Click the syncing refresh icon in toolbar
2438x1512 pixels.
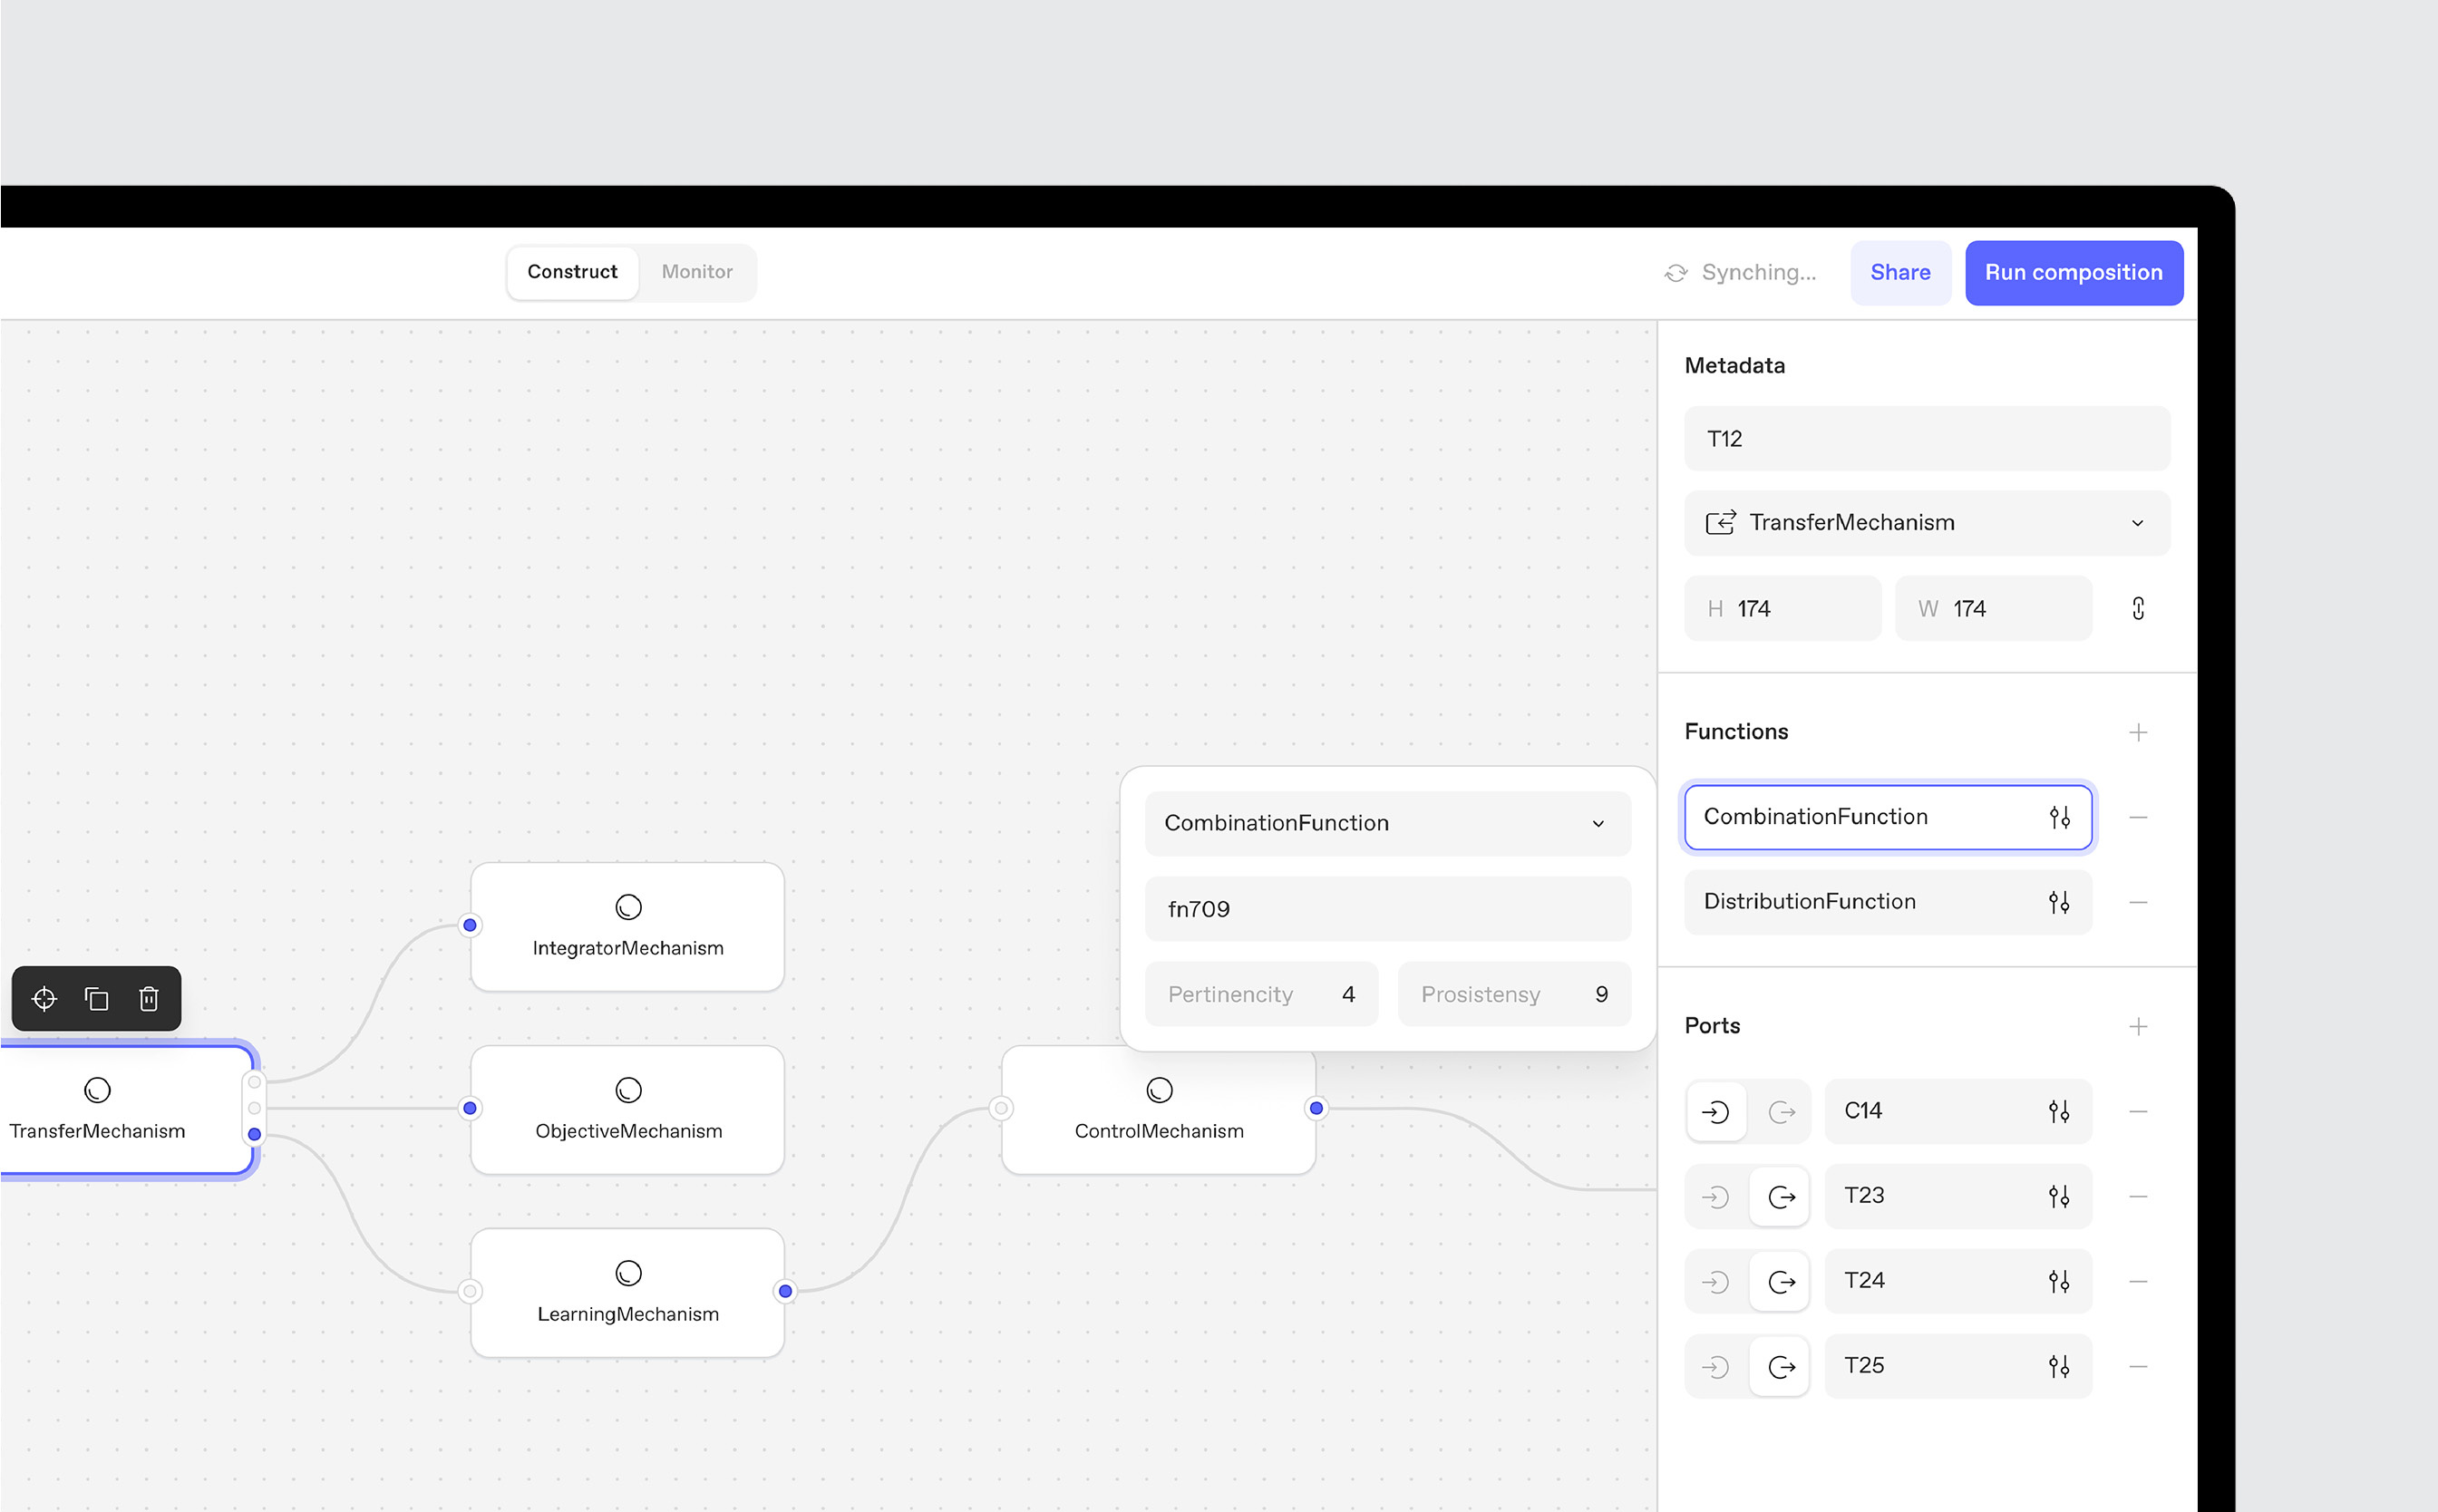[x=1677, y=272]
